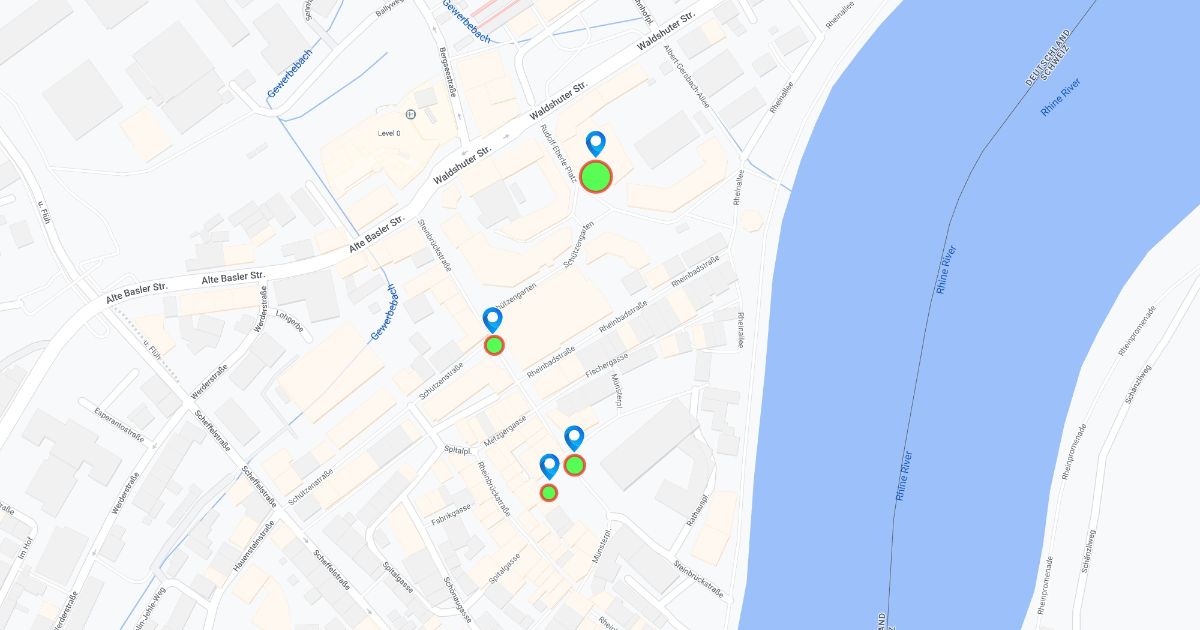
Task: Click the elevator icon above Level 0
Action: [x=411, y=114]
